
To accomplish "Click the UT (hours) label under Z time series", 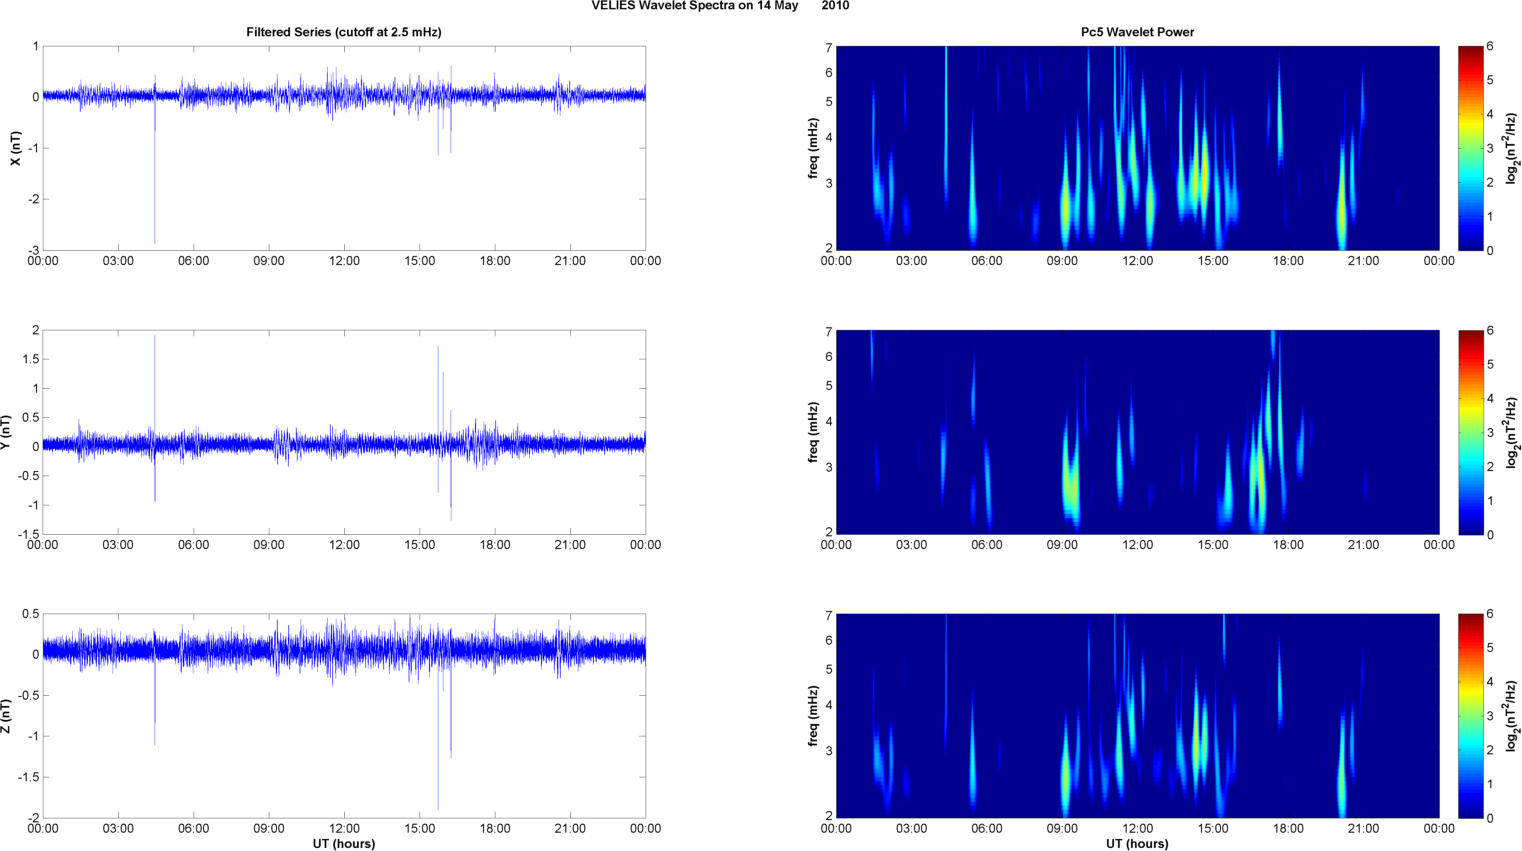I will [x=344, y=844].
